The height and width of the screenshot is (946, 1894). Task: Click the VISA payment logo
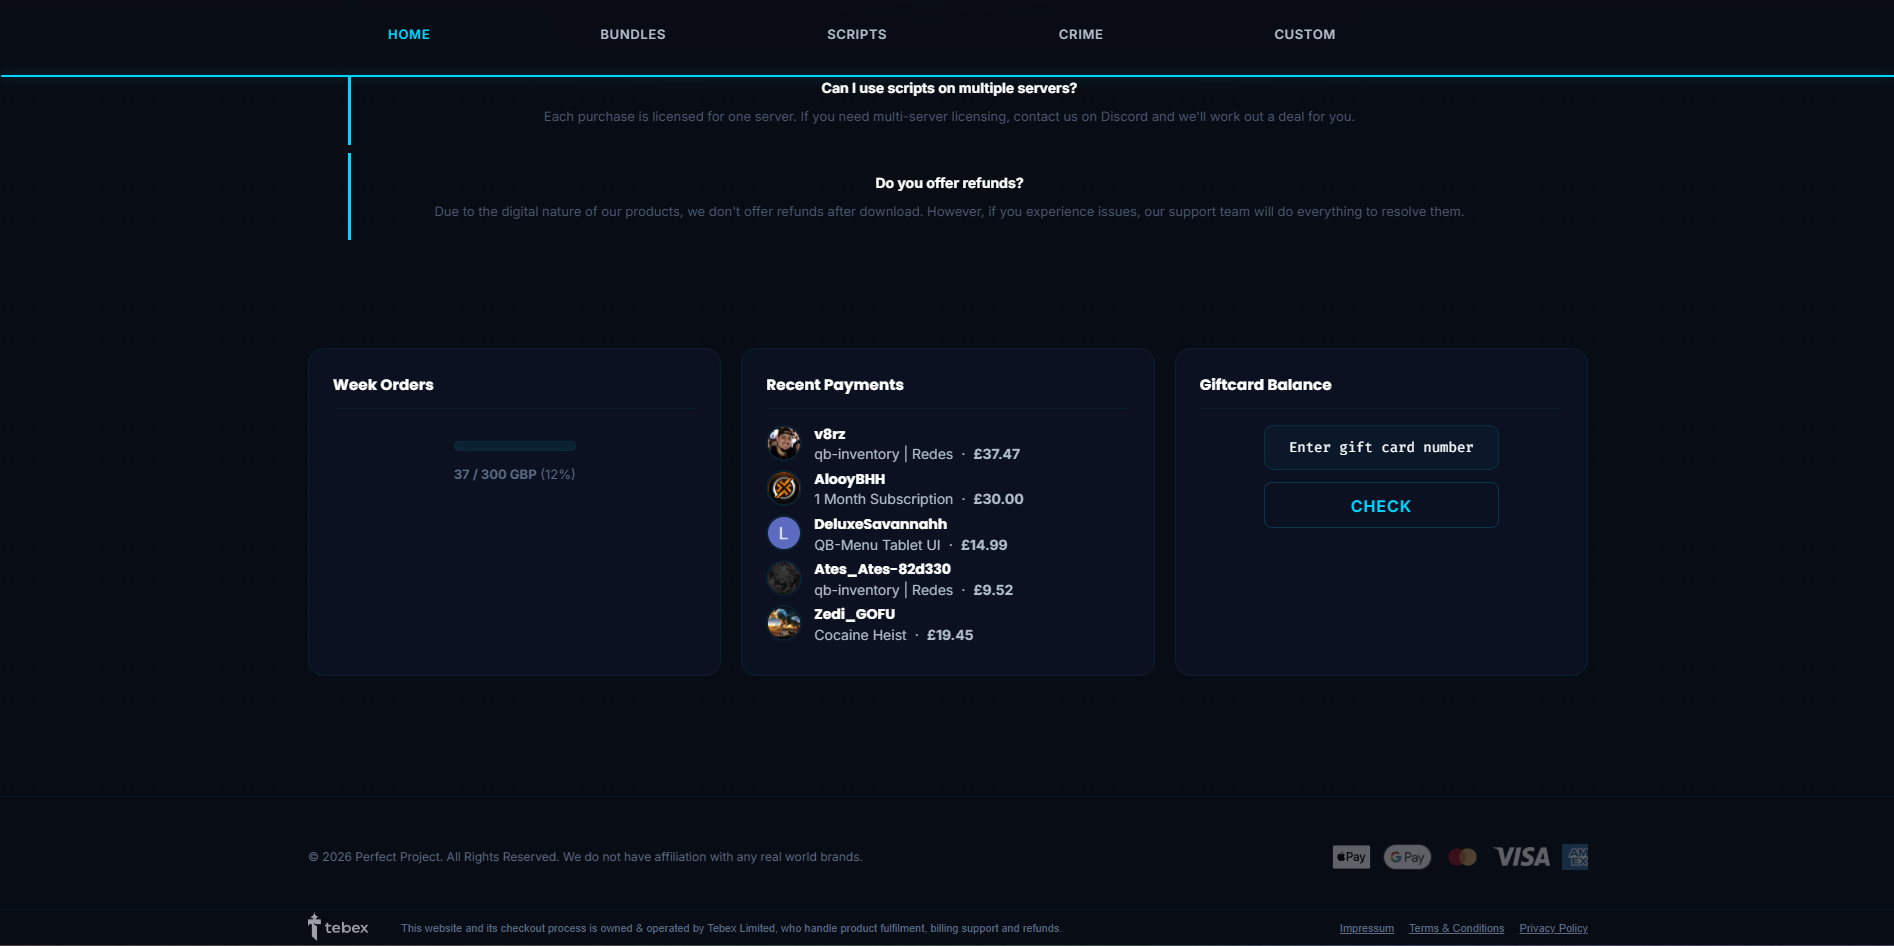(1522, 857)
